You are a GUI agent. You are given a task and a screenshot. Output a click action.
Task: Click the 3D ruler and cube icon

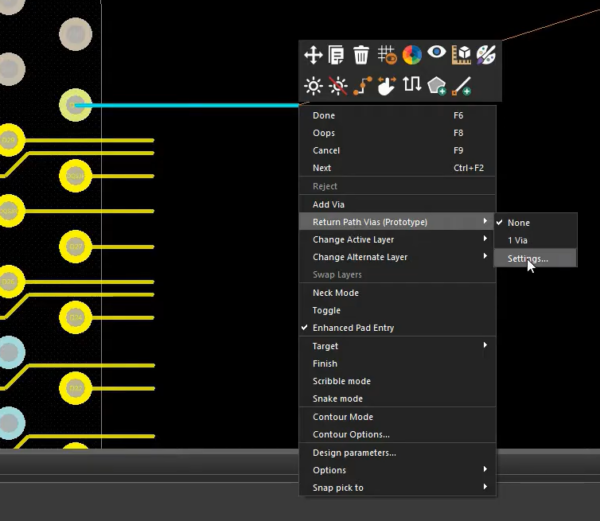[461, 55]
